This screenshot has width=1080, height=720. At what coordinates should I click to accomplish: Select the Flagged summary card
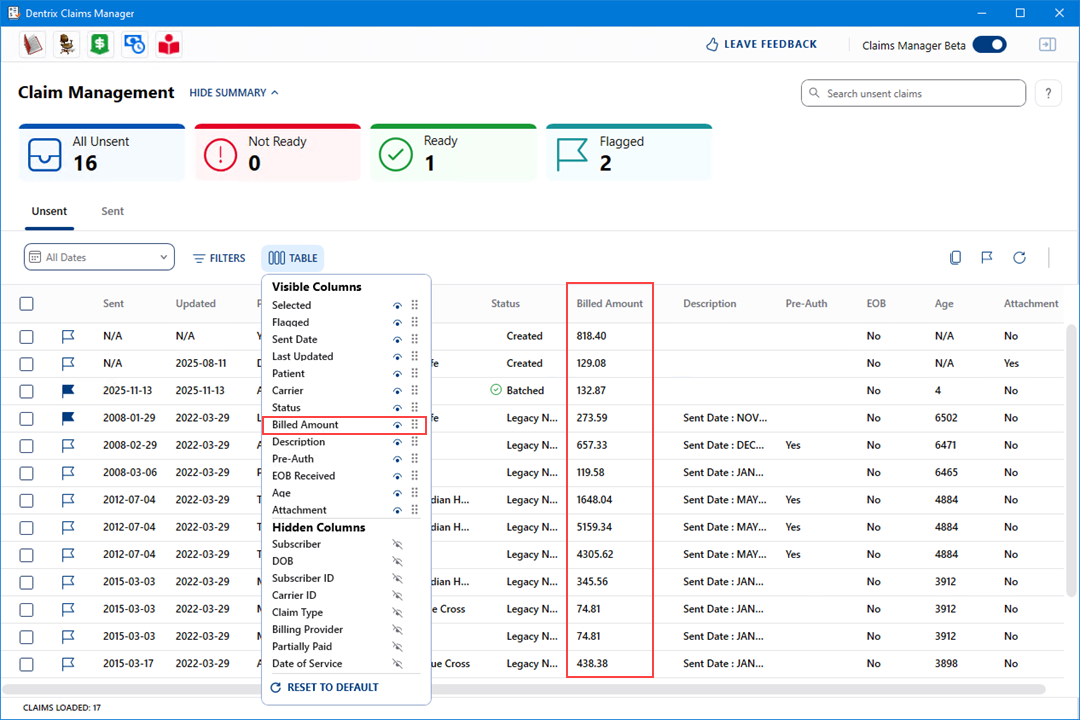tap(629, 153)
